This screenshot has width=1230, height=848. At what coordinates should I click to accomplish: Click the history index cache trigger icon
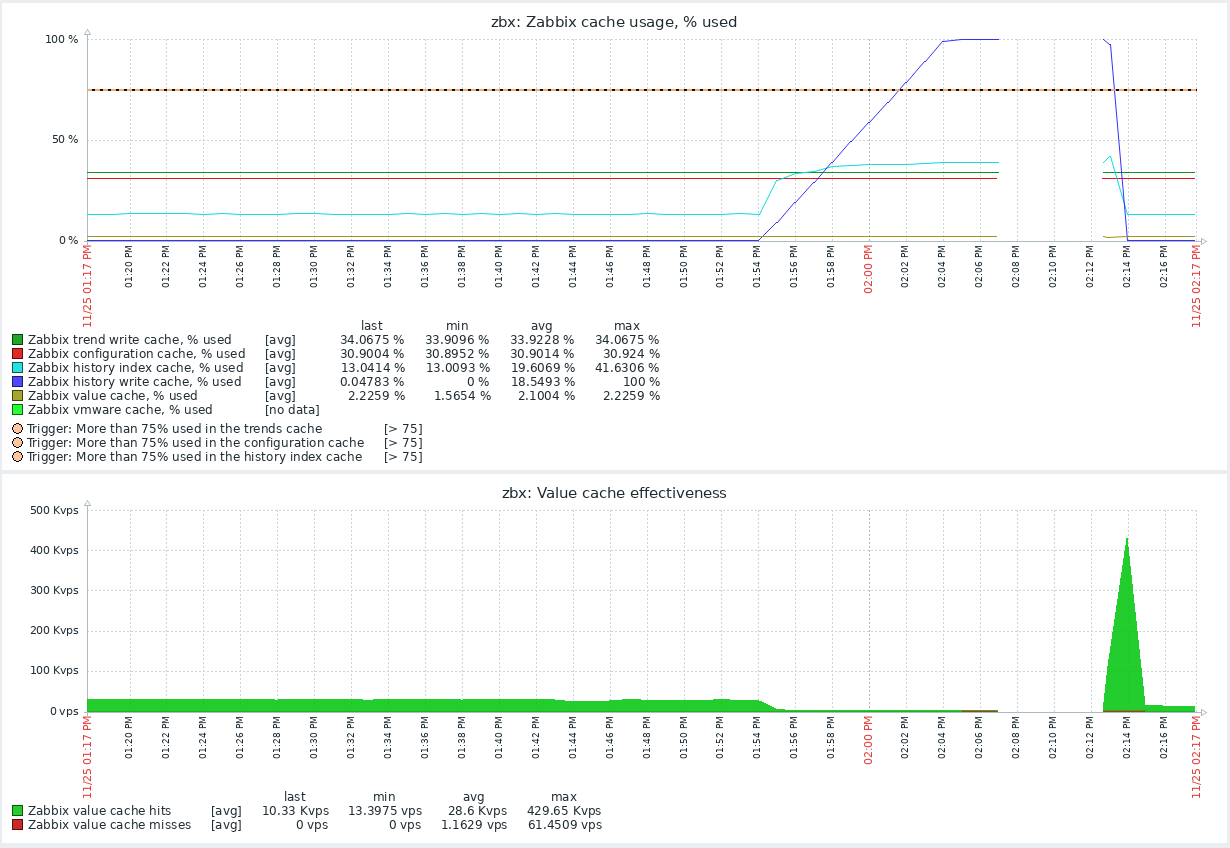(x=17, y=457)
